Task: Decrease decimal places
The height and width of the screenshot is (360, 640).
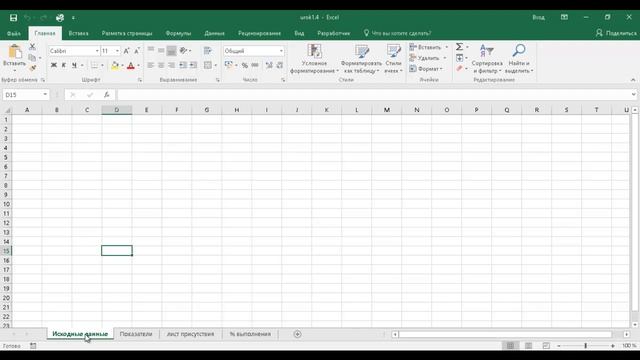Action: pyautogui.click(x=280, y=65)
